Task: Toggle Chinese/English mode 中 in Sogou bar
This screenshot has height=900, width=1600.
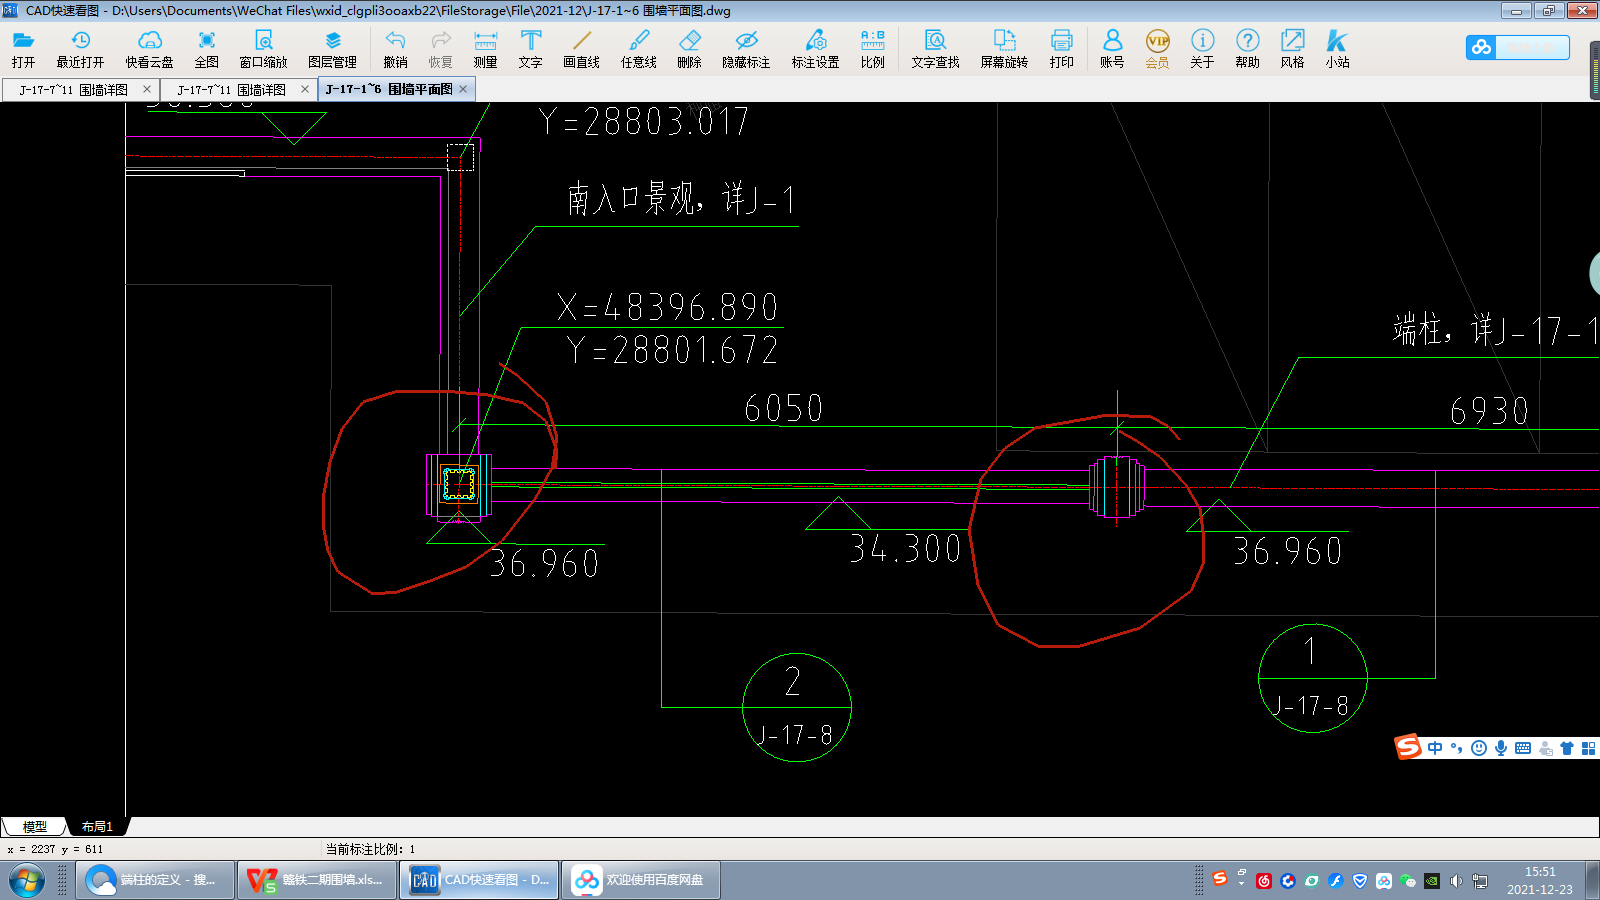Action: point(1435,748)
